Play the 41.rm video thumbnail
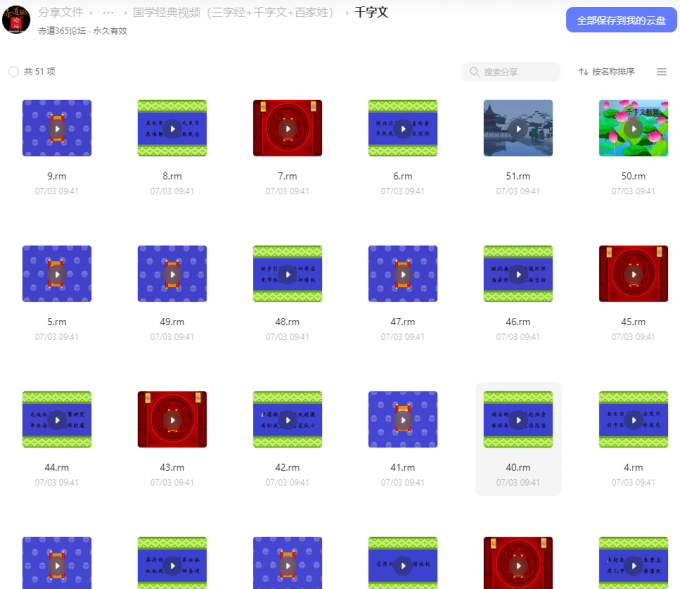Viewport: 680px width, 589px height. pos(403,420)
